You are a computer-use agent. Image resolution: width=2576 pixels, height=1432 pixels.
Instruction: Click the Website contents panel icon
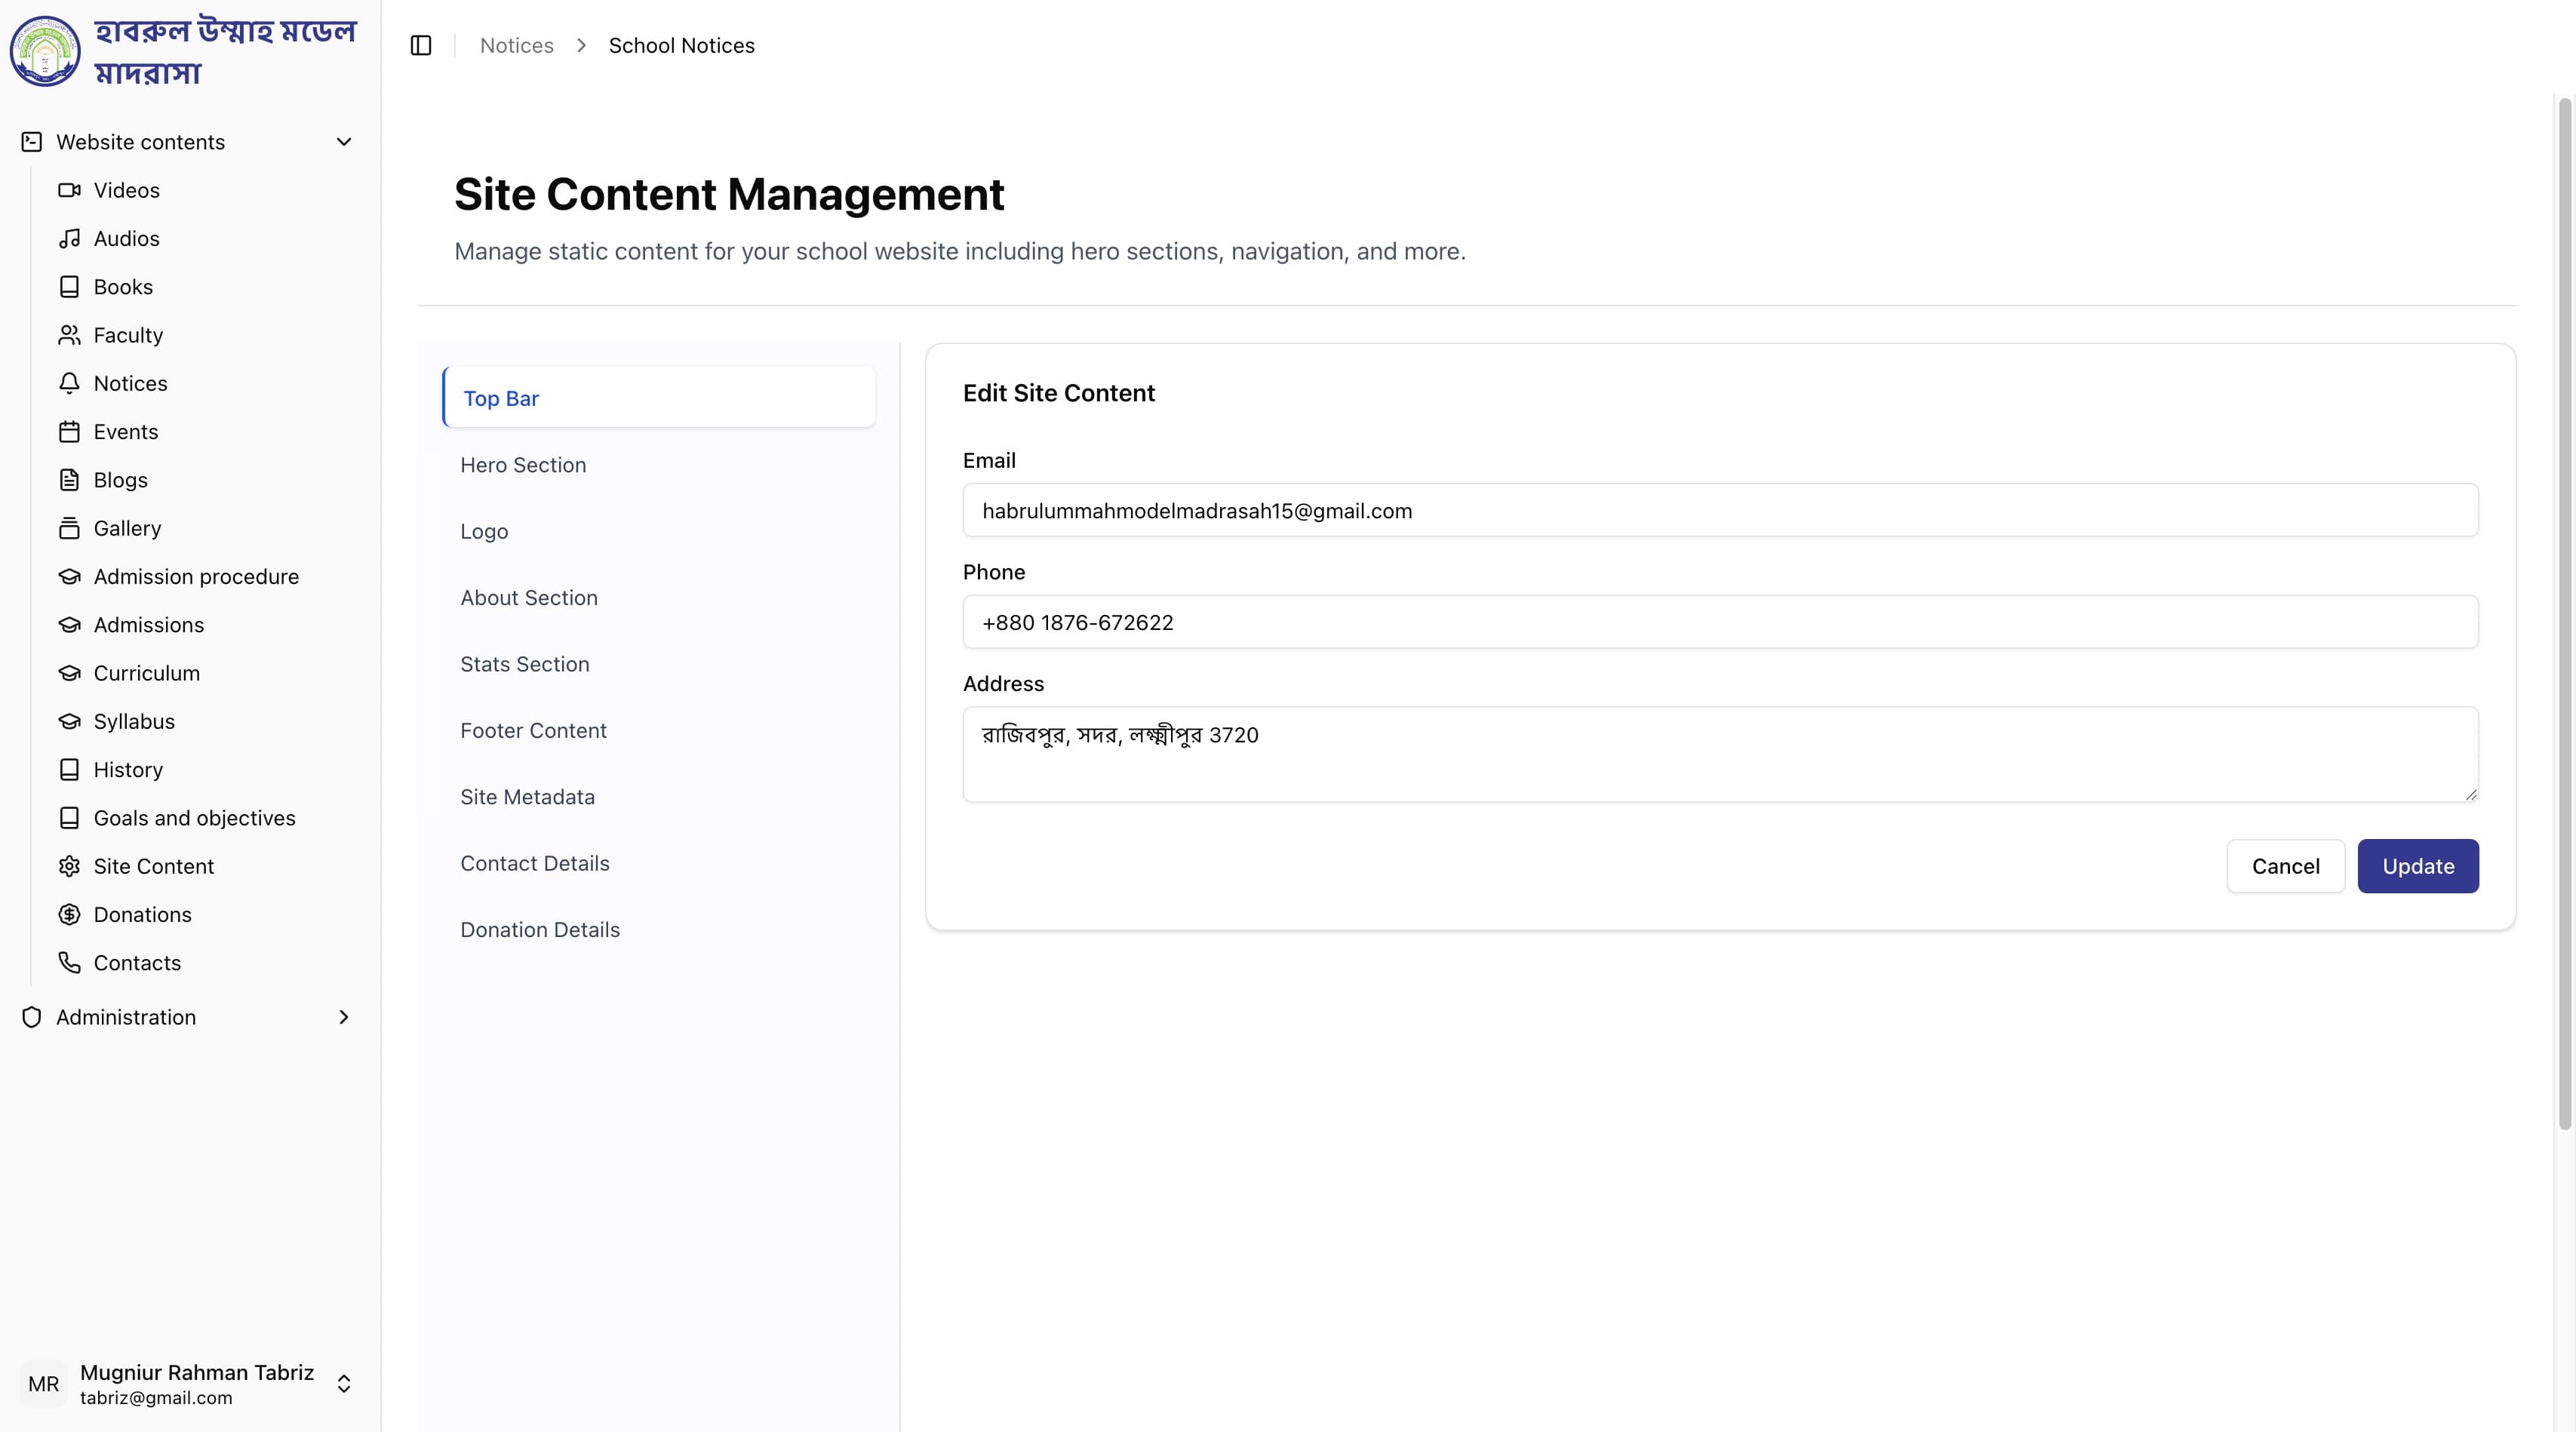pos(32,142)
